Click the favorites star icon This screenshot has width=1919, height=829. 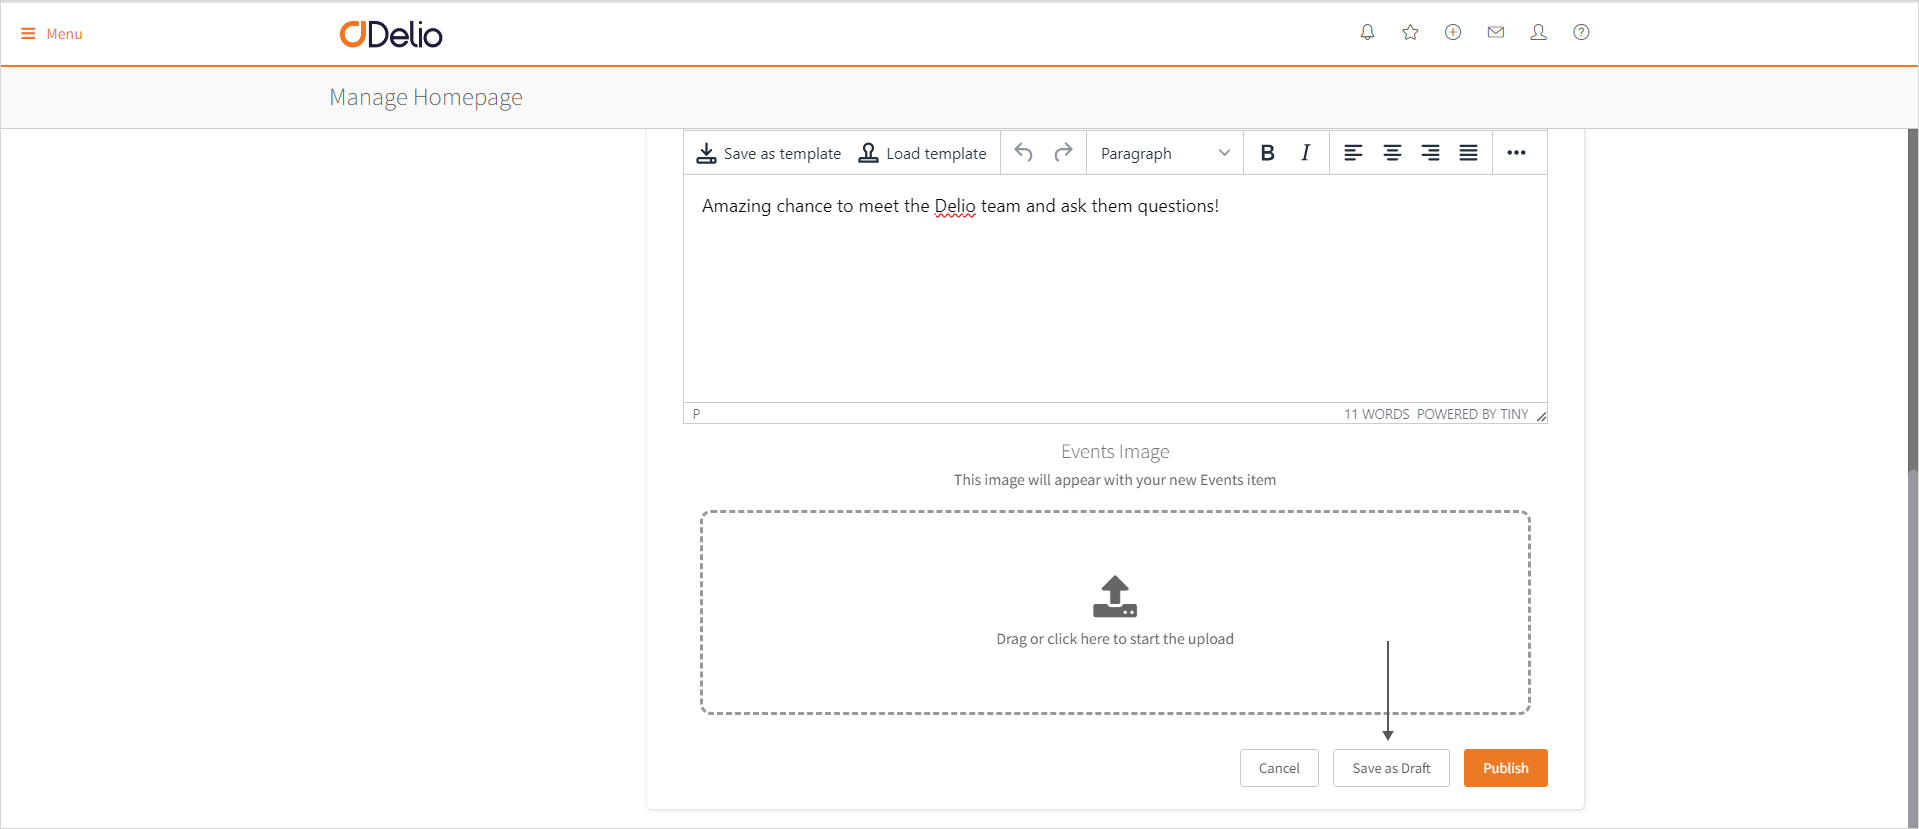[1410, 32]
